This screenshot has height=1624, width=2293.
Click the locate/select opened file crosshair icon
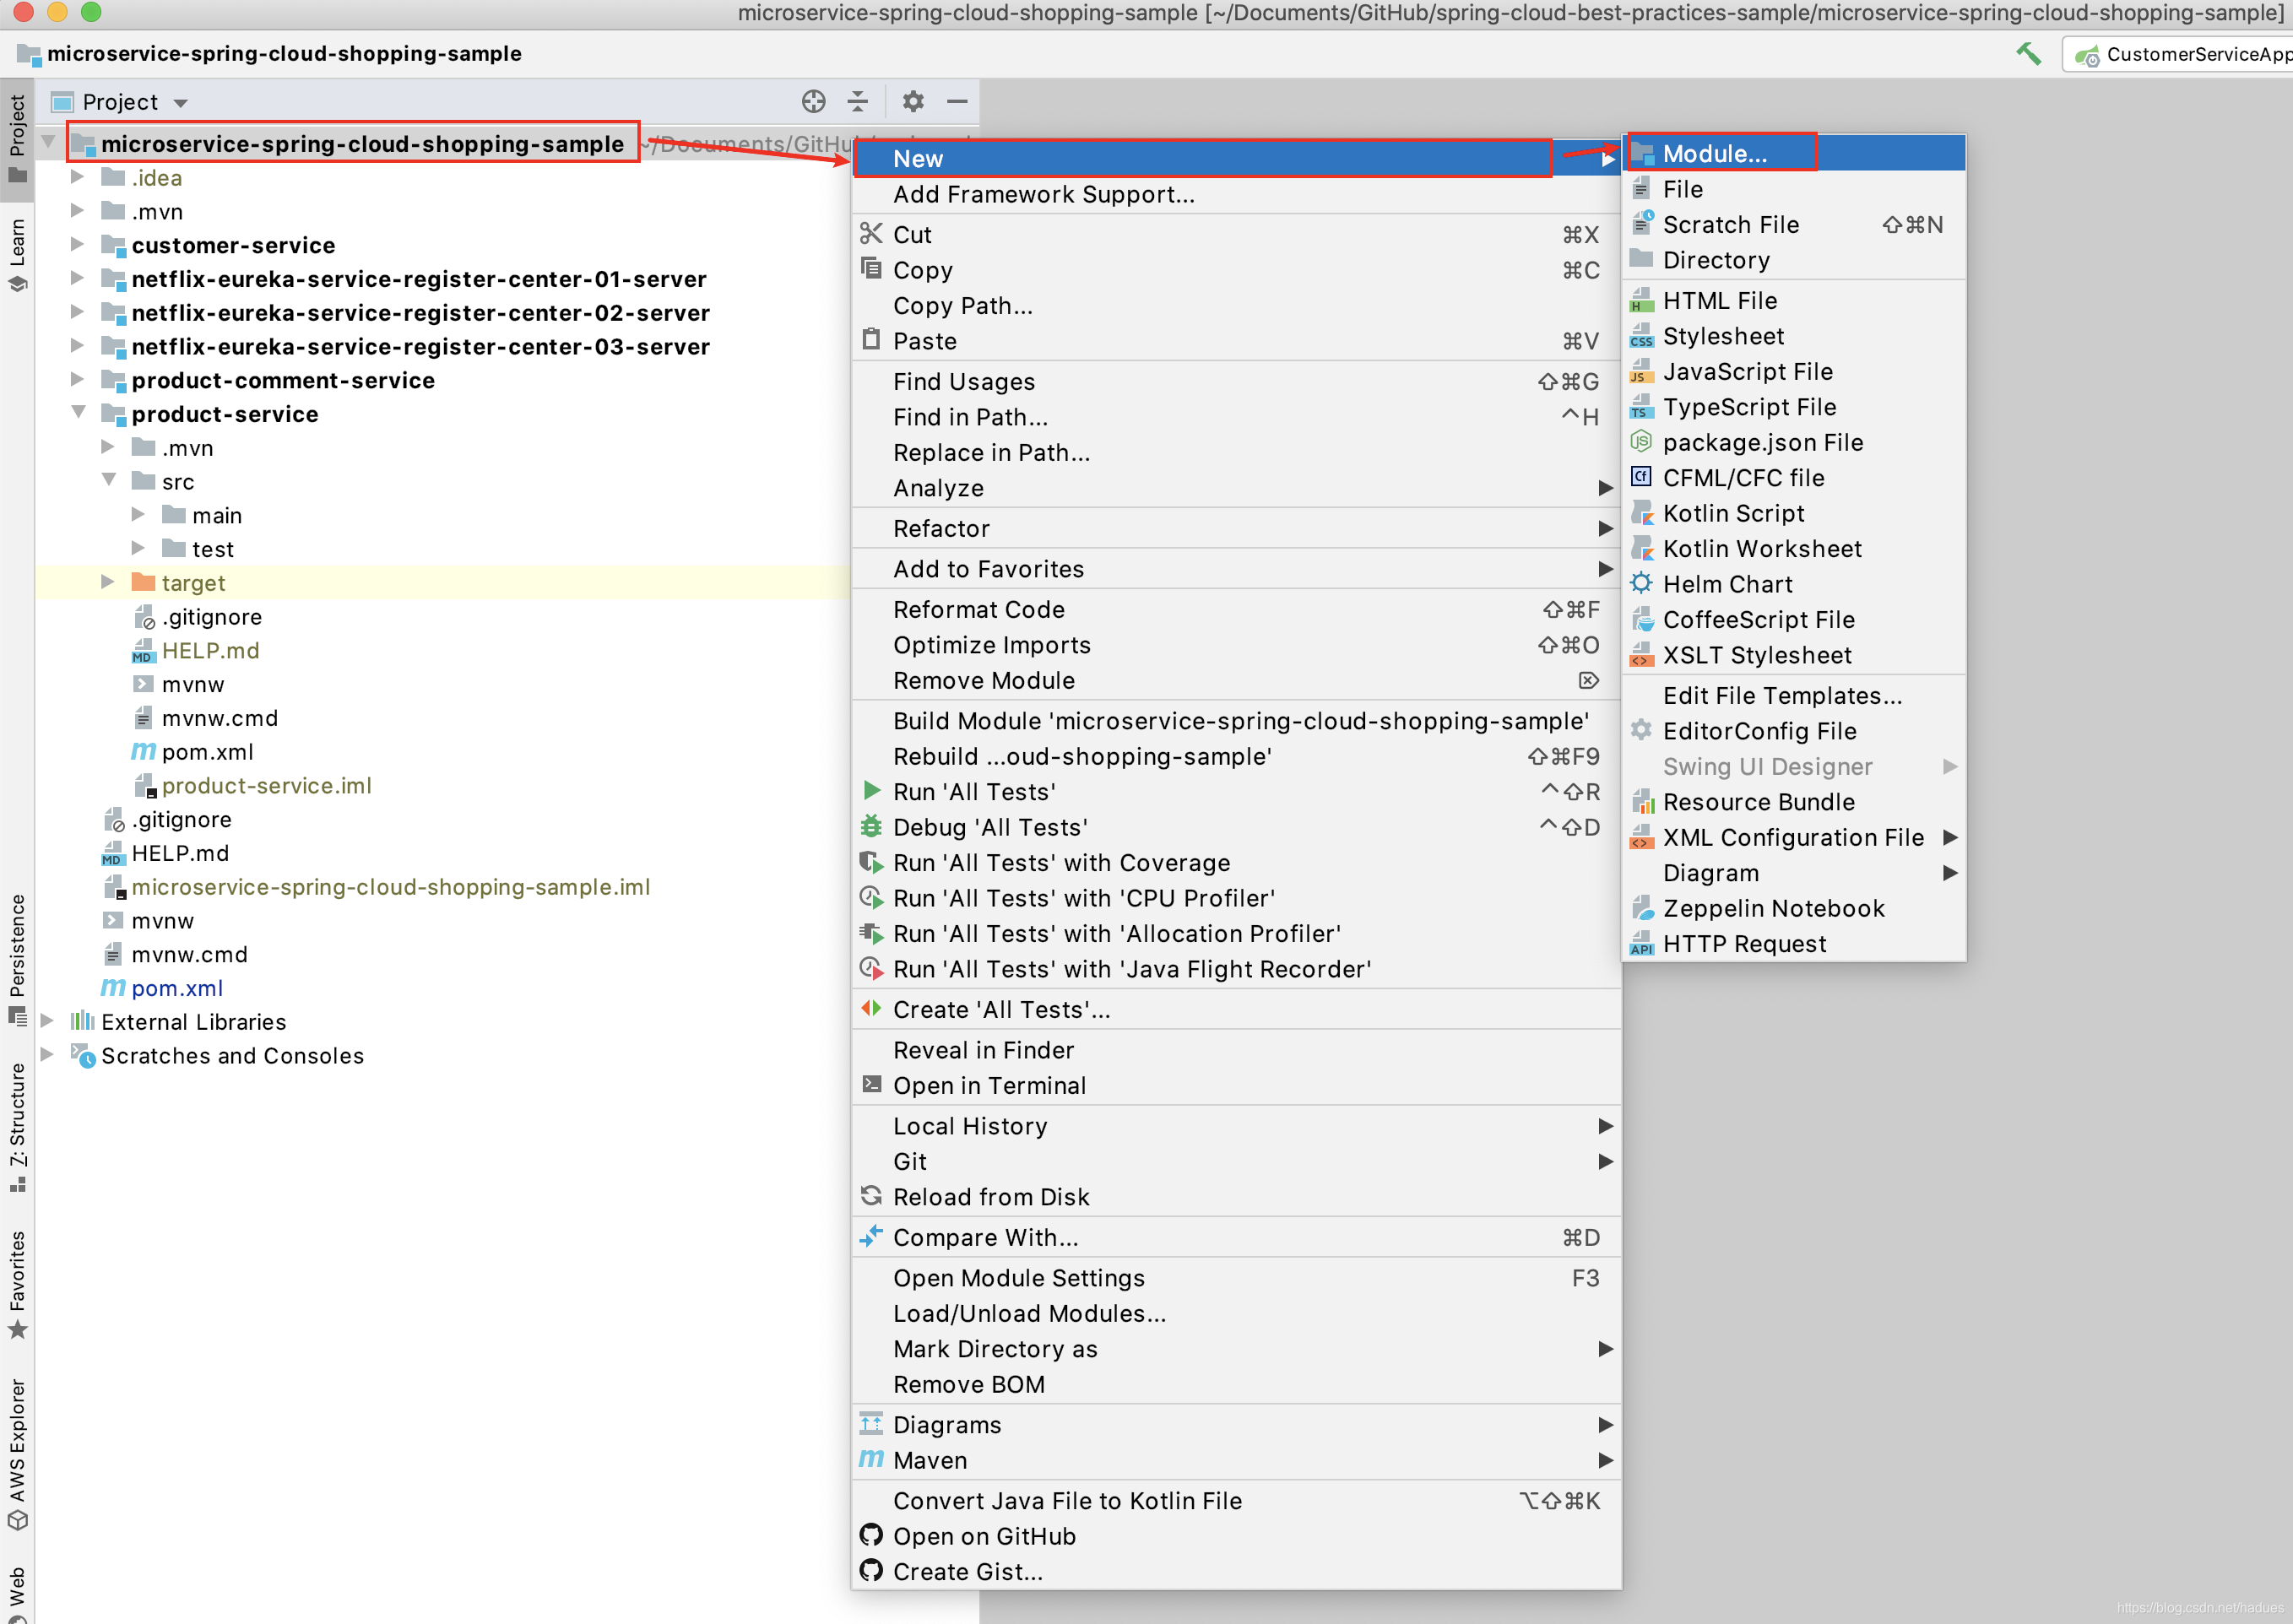pyautogui.click(x=813, y=102)
